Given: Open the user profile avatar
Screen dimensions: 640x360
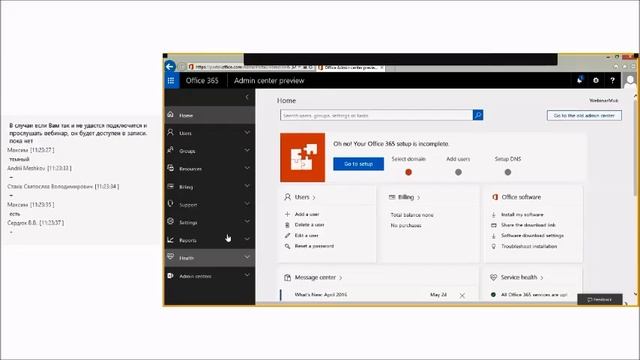Looking at the screenshot, I should (x=630, y=80).
